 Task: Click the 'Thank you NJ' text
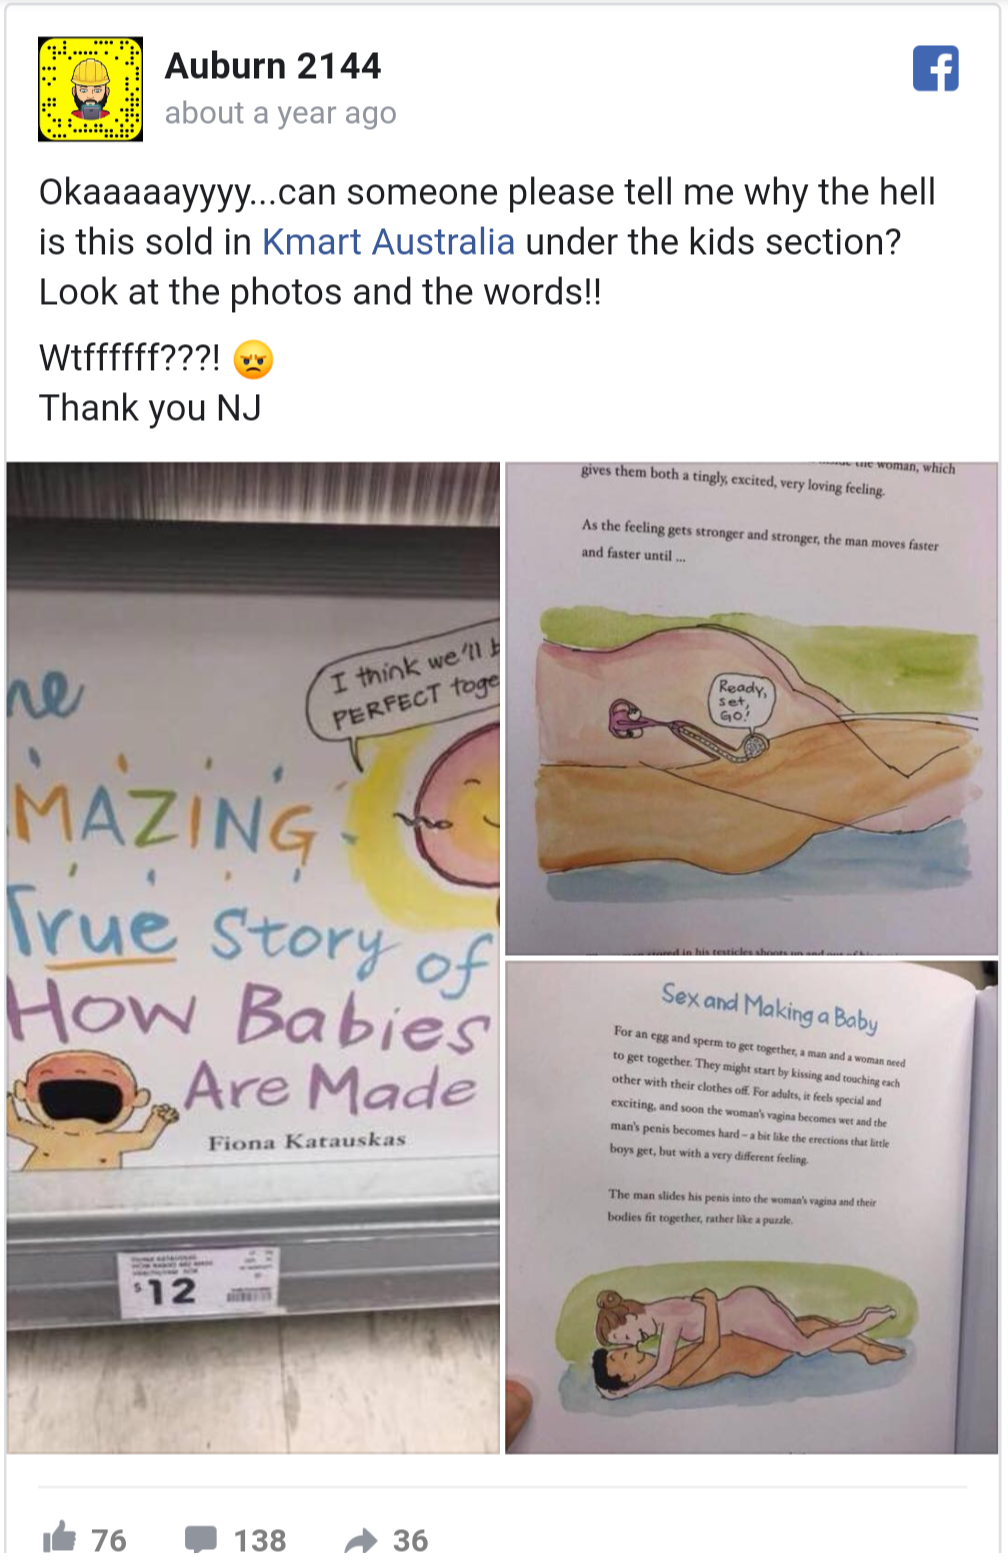(x=150, y=408)
